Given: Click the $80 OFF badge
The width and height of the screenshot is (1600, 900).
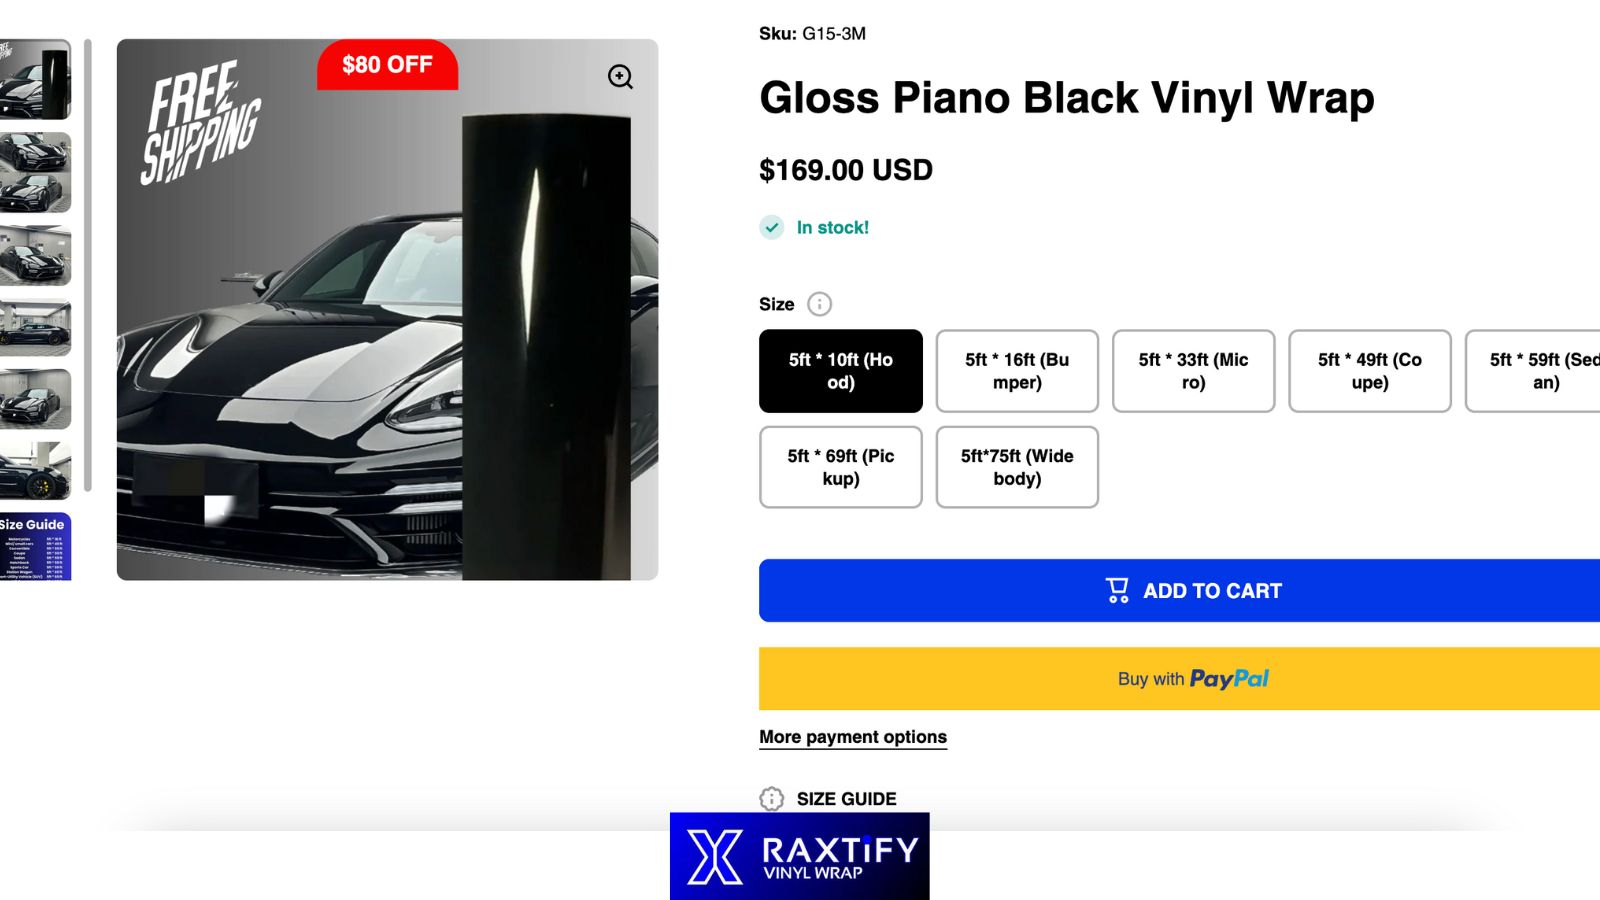Looking at the screenshot, I should [x=387, y=65].
